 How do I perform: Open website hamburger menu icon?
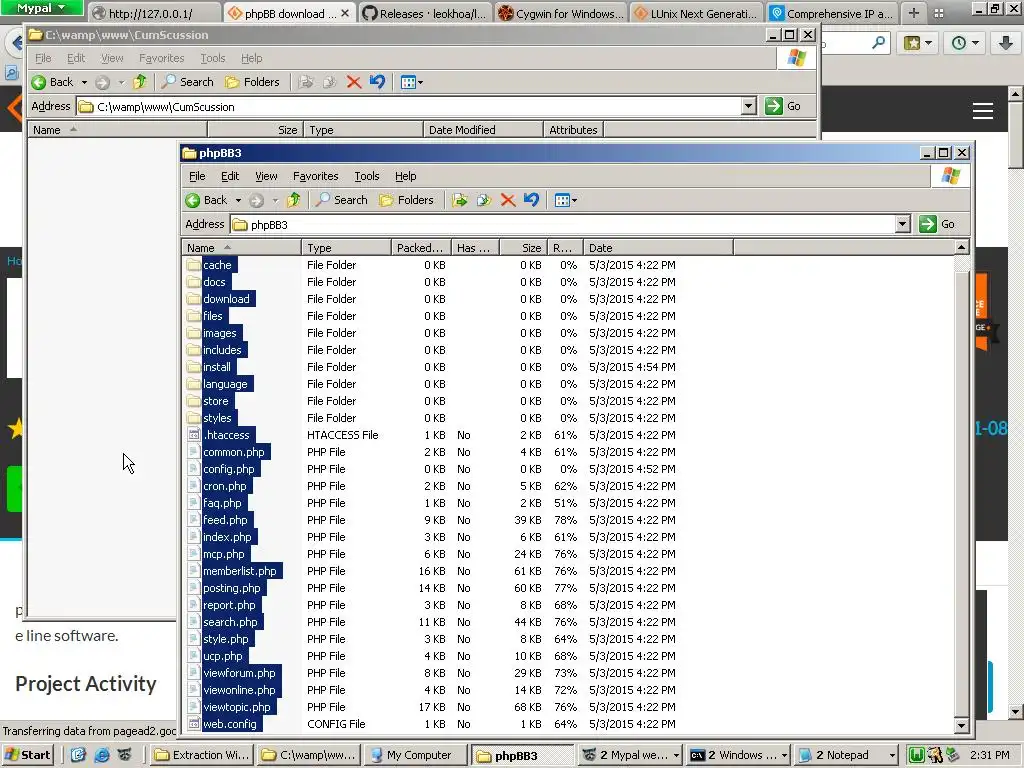pyautogui.click(x=983, y=110)
